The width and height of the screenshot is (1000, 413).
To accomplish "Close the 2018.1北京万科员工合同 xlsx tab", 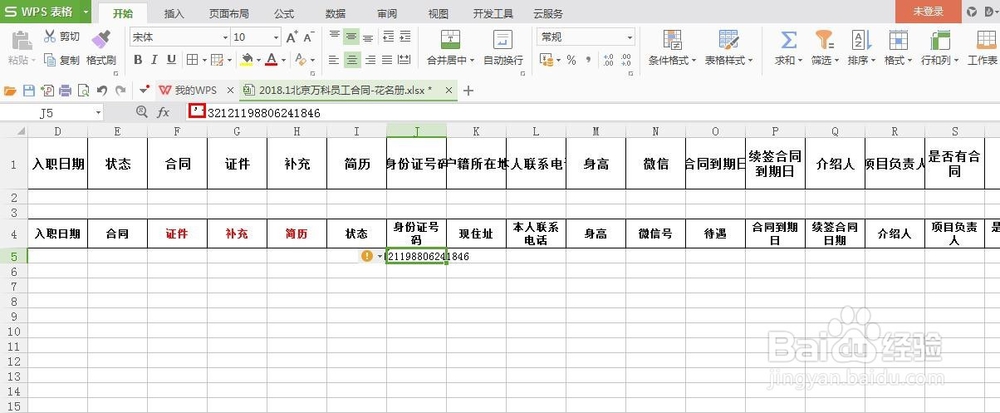I will pyautogui.click(x=449, y=91).
